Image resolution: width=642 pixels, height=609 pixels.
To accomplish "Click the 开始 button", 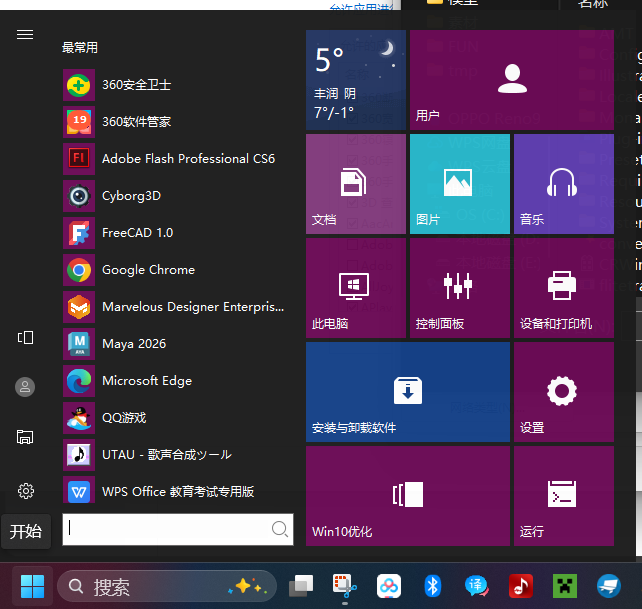I will [26, 531].
